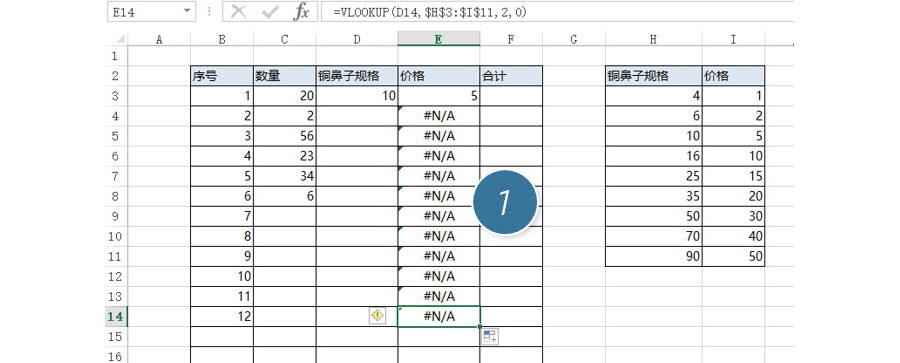
Task: Select cell B14 with serial number 12
Action: coord(222,316)
